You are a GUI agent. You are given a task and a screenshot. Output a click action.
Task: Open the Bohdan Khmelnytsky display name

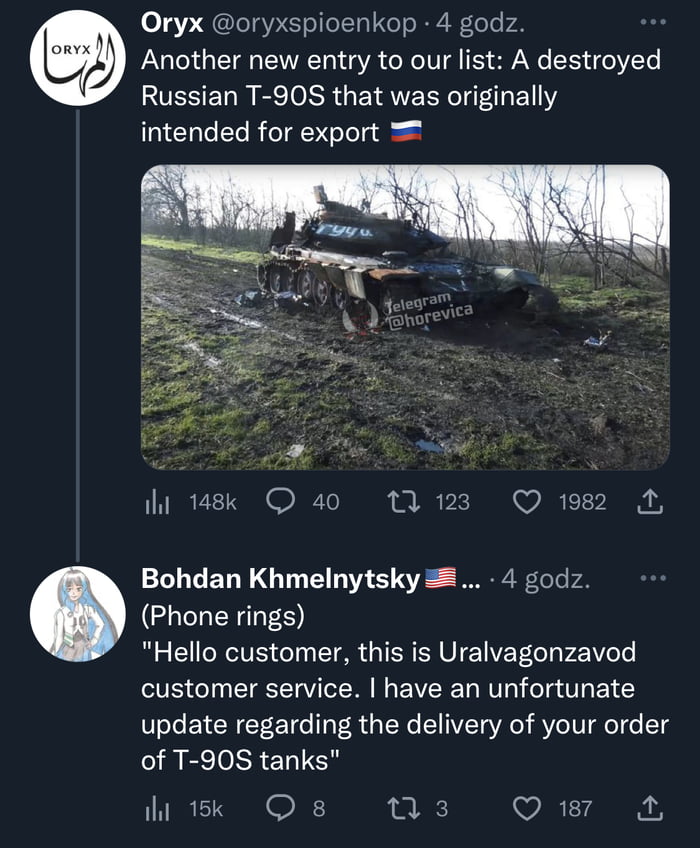280,579
